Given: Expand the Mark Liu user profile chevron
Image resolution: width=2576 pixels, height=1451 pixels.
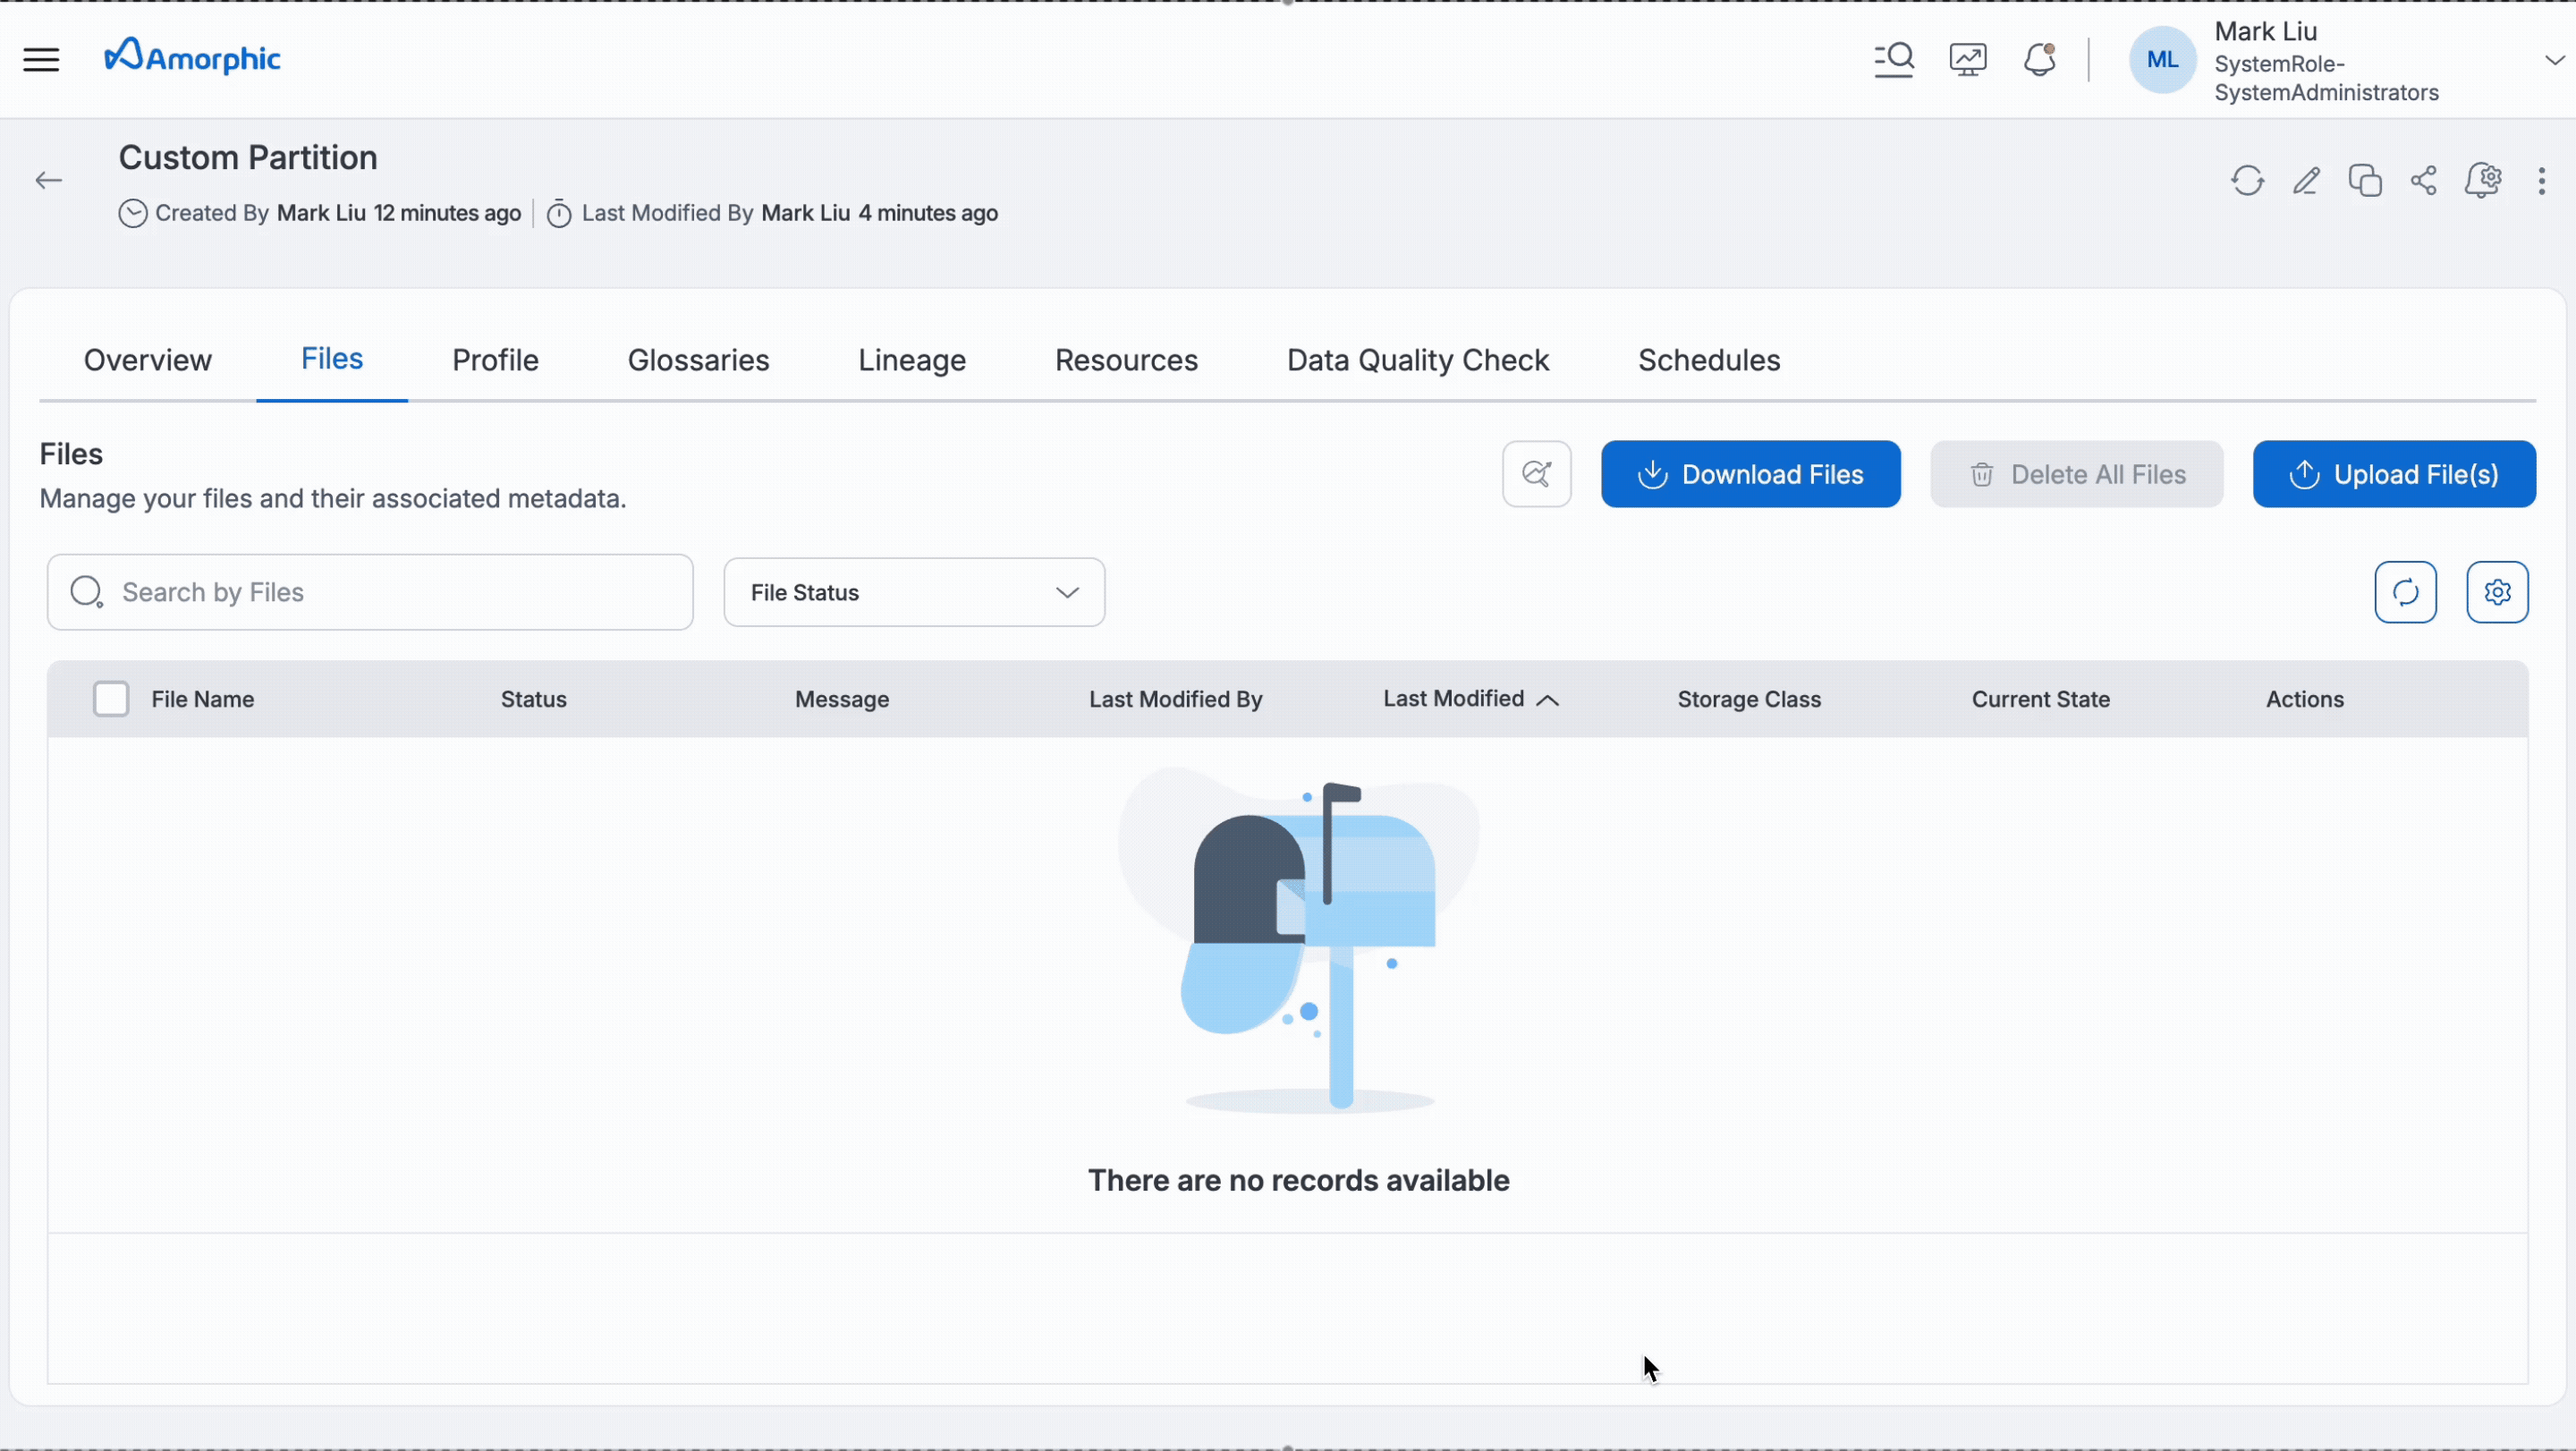Looking at the screenshot, I should click(x=2553, y=61).
